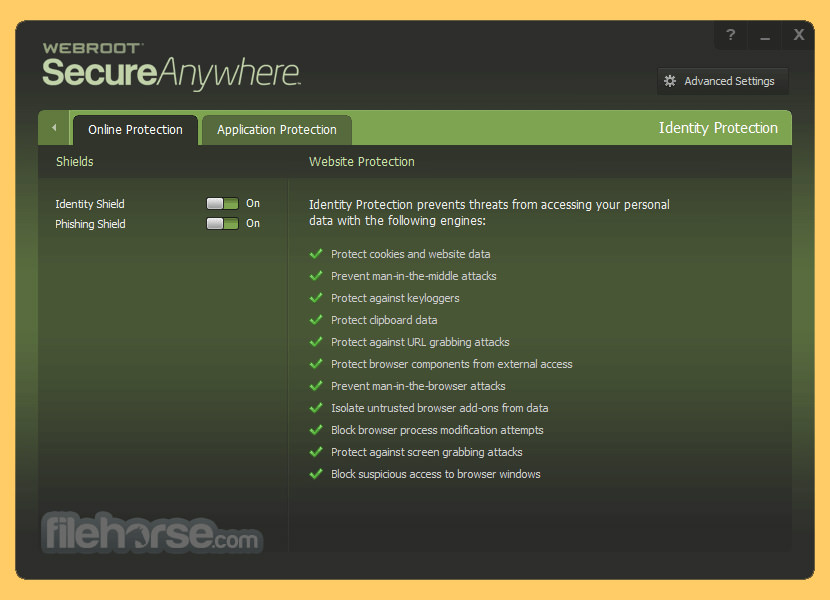Click 'Protect against URL grabbing attacks' text

point(420,342)
